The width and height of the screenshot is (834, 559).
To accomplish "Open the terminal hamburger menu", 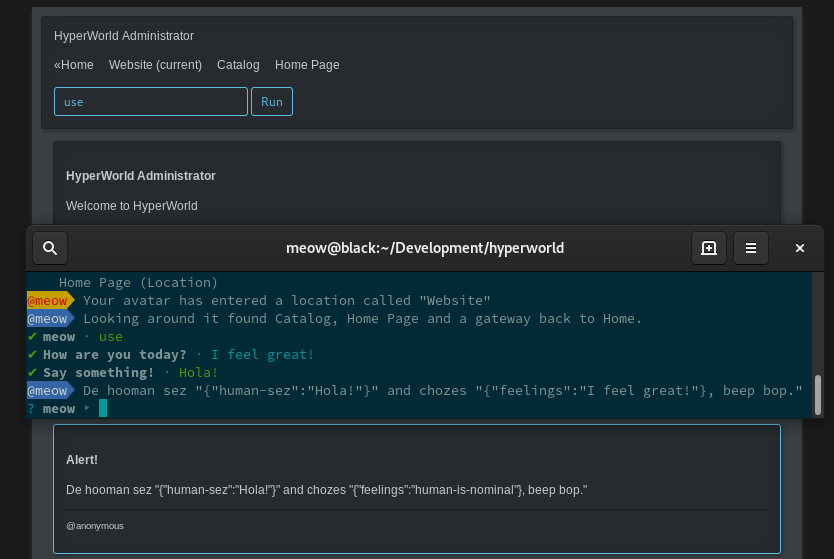I will point(750,248).
